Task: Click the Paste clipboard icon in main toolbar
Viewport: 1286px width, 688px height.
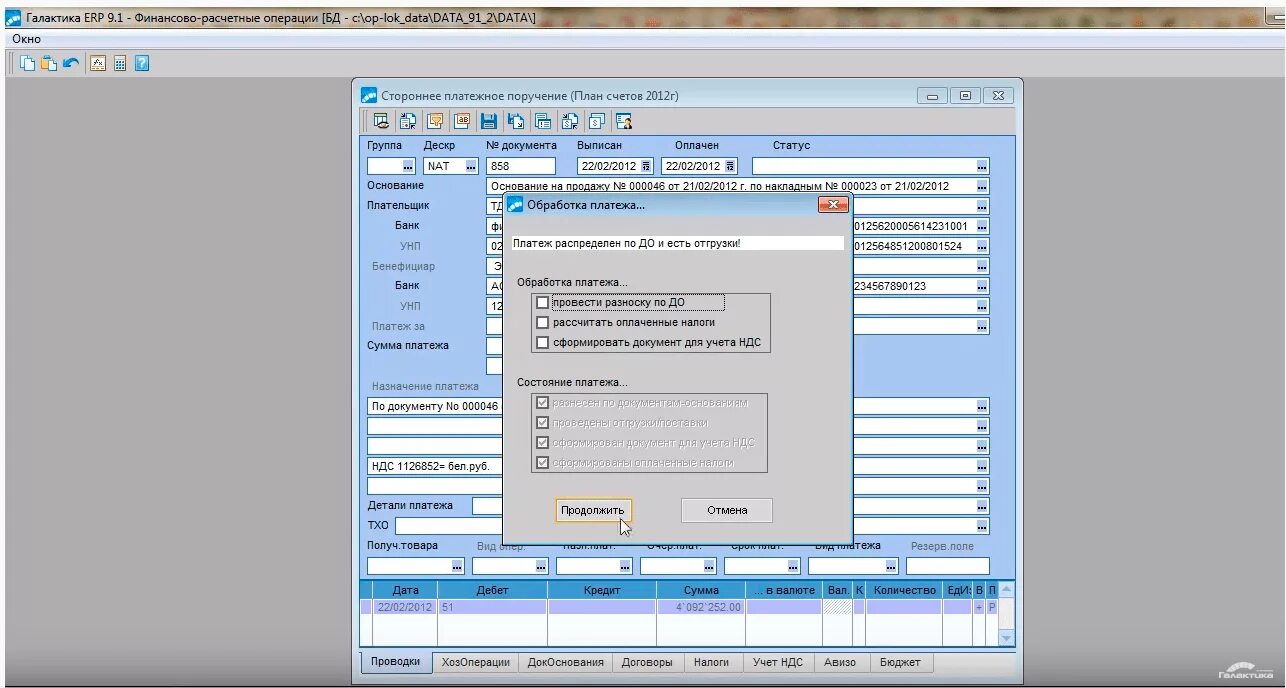Action: pyautogui.click(x=49, y=63)
